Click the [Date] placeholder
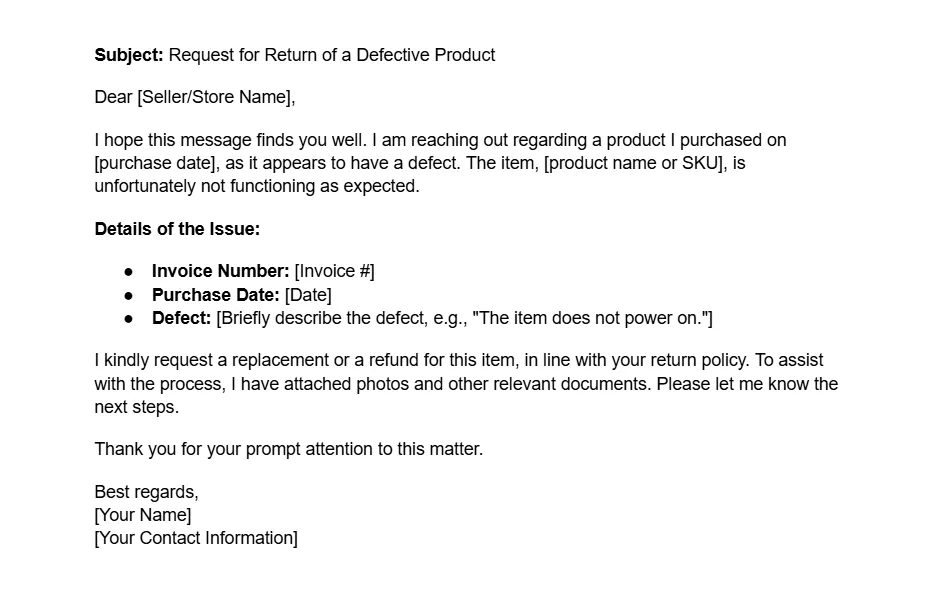Viewport: 950px width, 600px height. click(308, 295)
